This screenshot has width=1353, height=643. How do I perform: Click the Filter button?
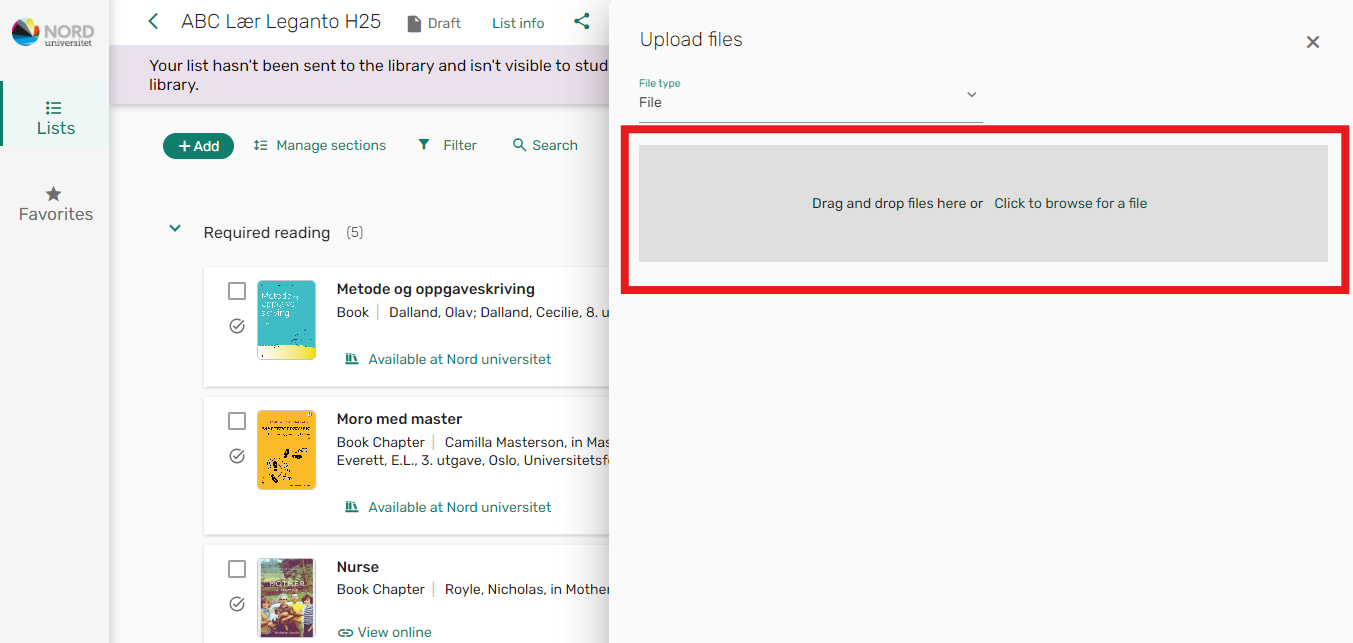coord(447,145)
